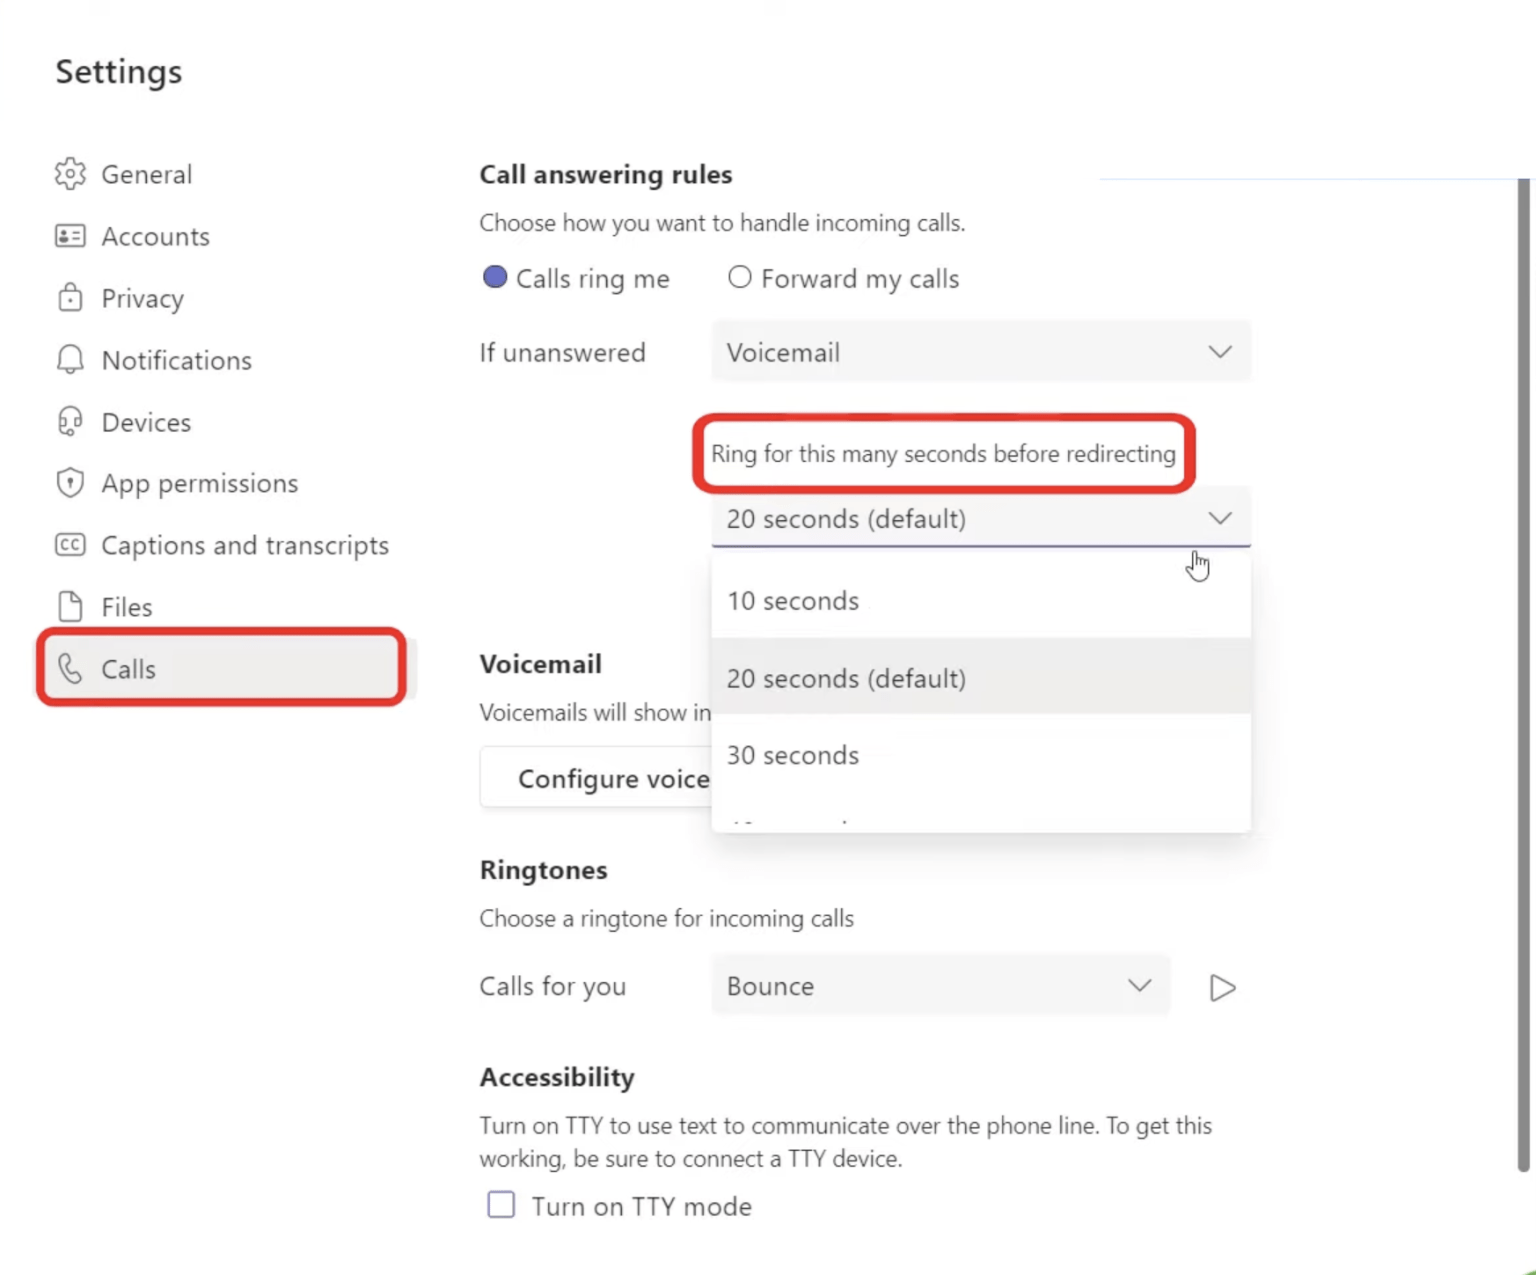Click the General settings gear icon
The image size is (1536, 1275).
click(x=70, y=174)
